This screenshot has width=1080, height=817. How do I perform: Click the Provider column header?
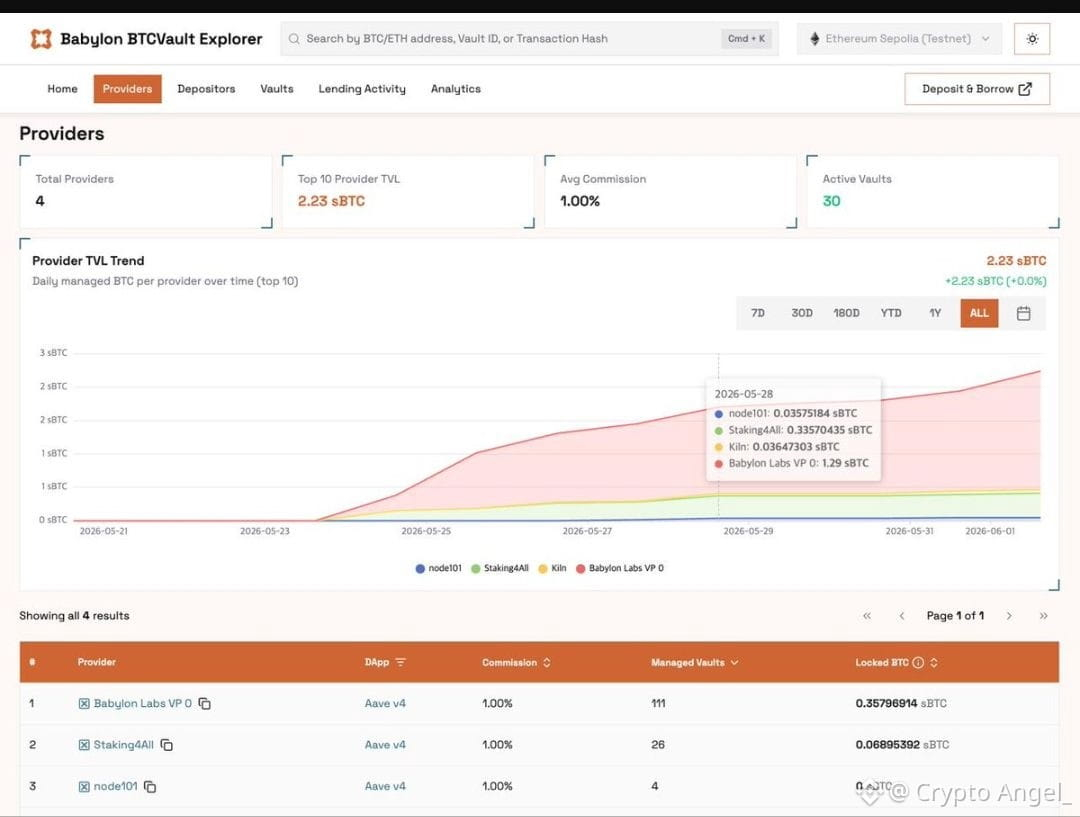(x=96, y=662)
